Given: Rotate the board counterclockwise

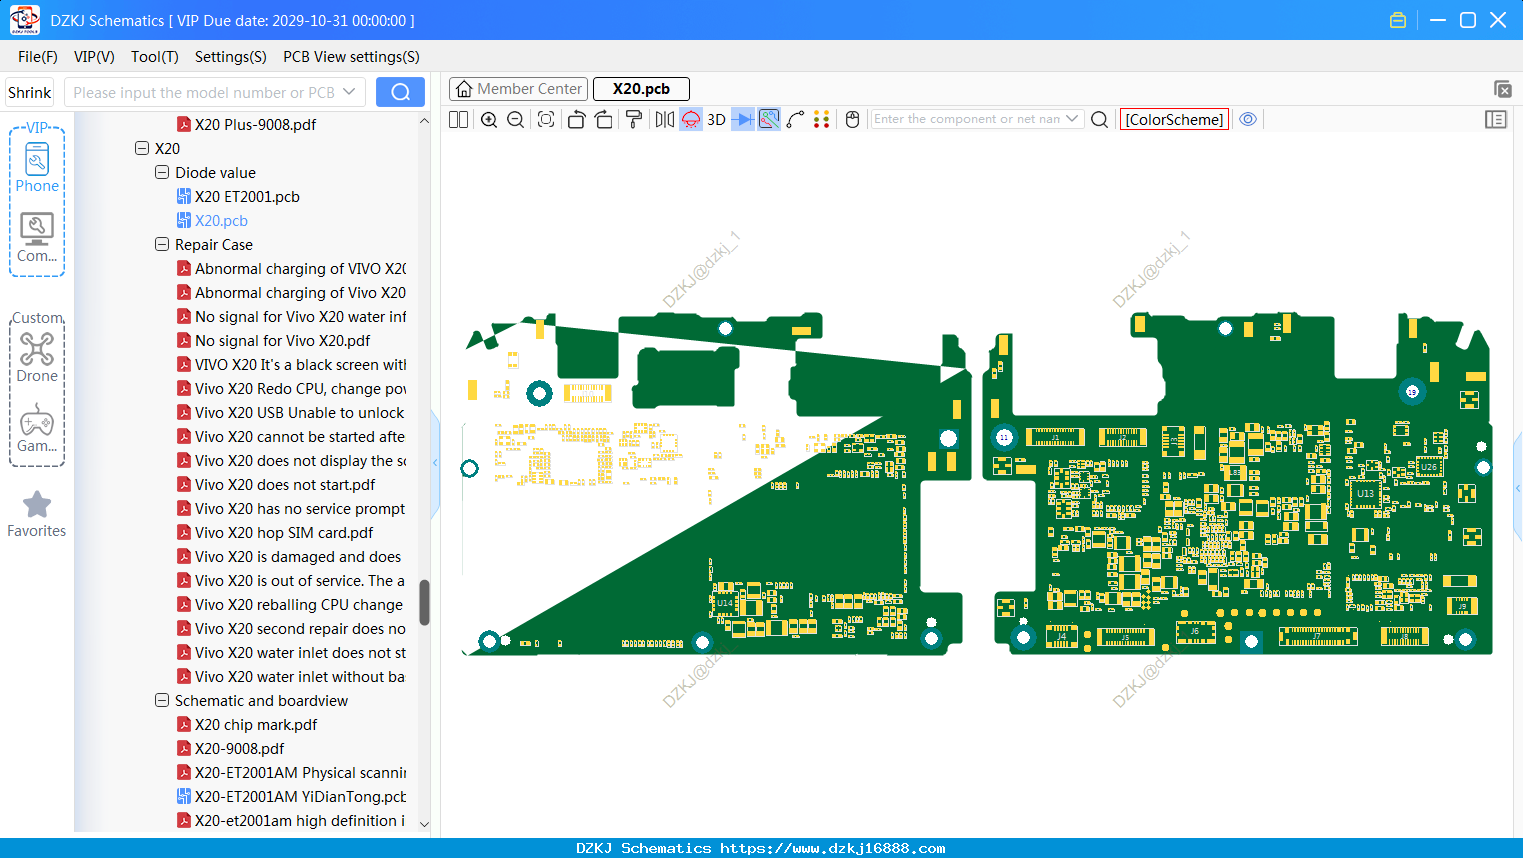Looking at the screenshot, I should (x=576, y=119).
